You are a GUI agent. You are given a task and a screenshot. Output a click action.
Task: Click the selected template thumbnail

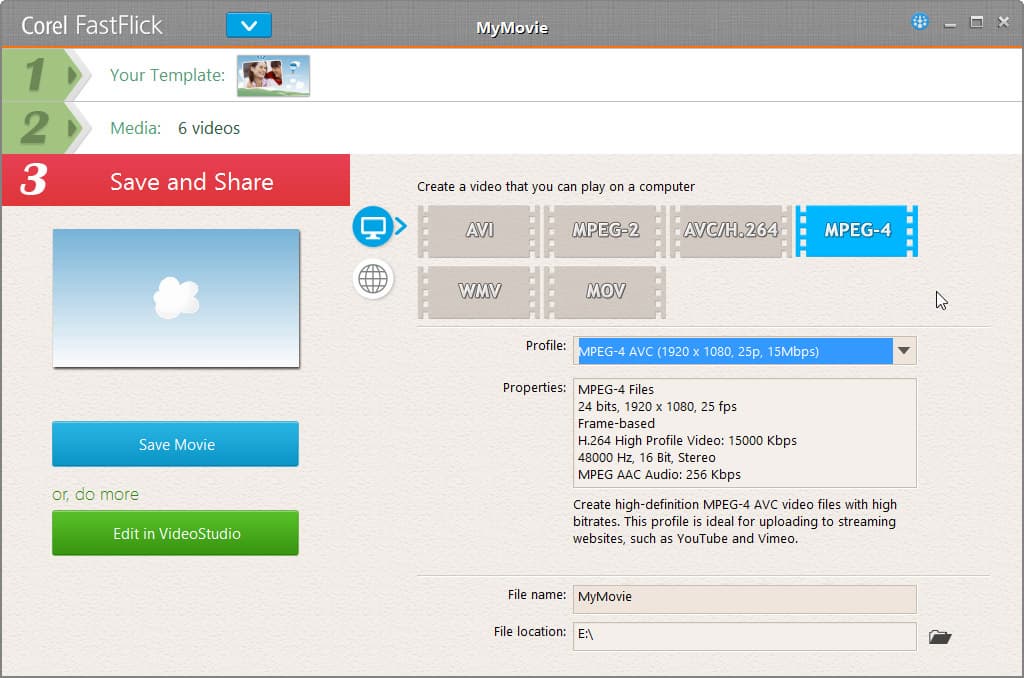pyautogui.click(x=273, y=76)
